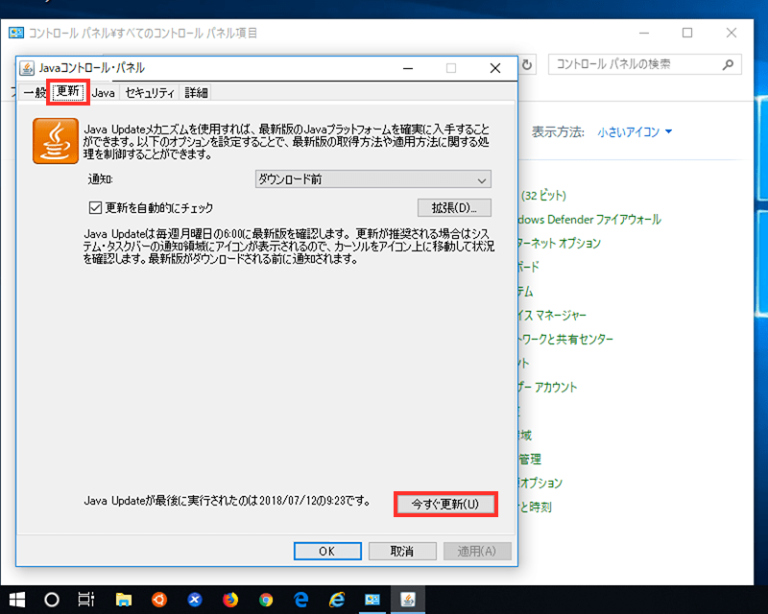This screenshot has height=614, width=768.
Task: Click the Control Panel taskbar icon
Action: (x=372, y=600)
